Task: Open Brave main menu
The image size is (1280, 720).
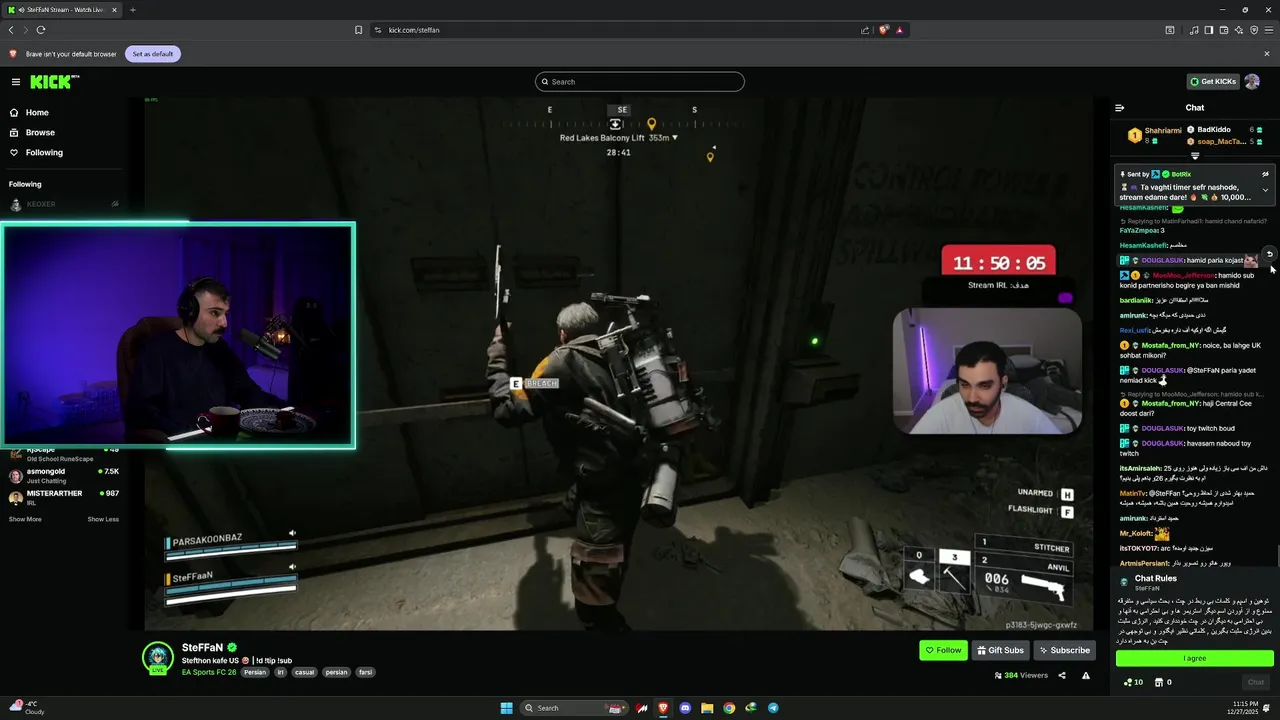Action: (1268, 30)
